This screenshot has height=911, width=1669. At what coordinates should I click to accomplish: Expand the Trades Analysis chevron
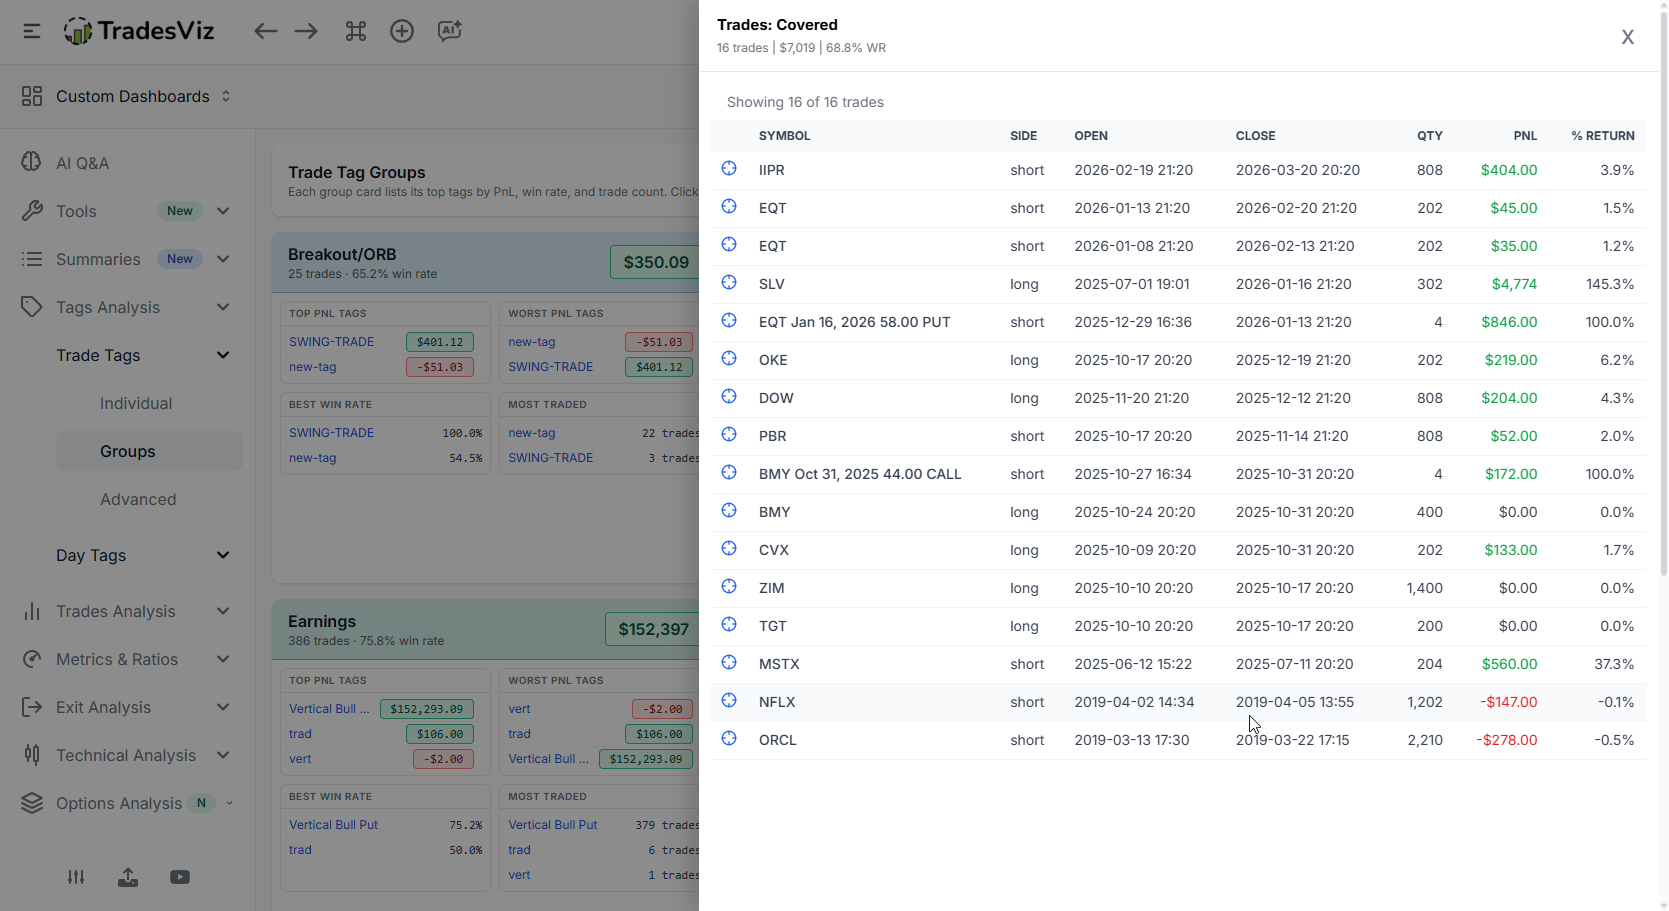point(223,611)
